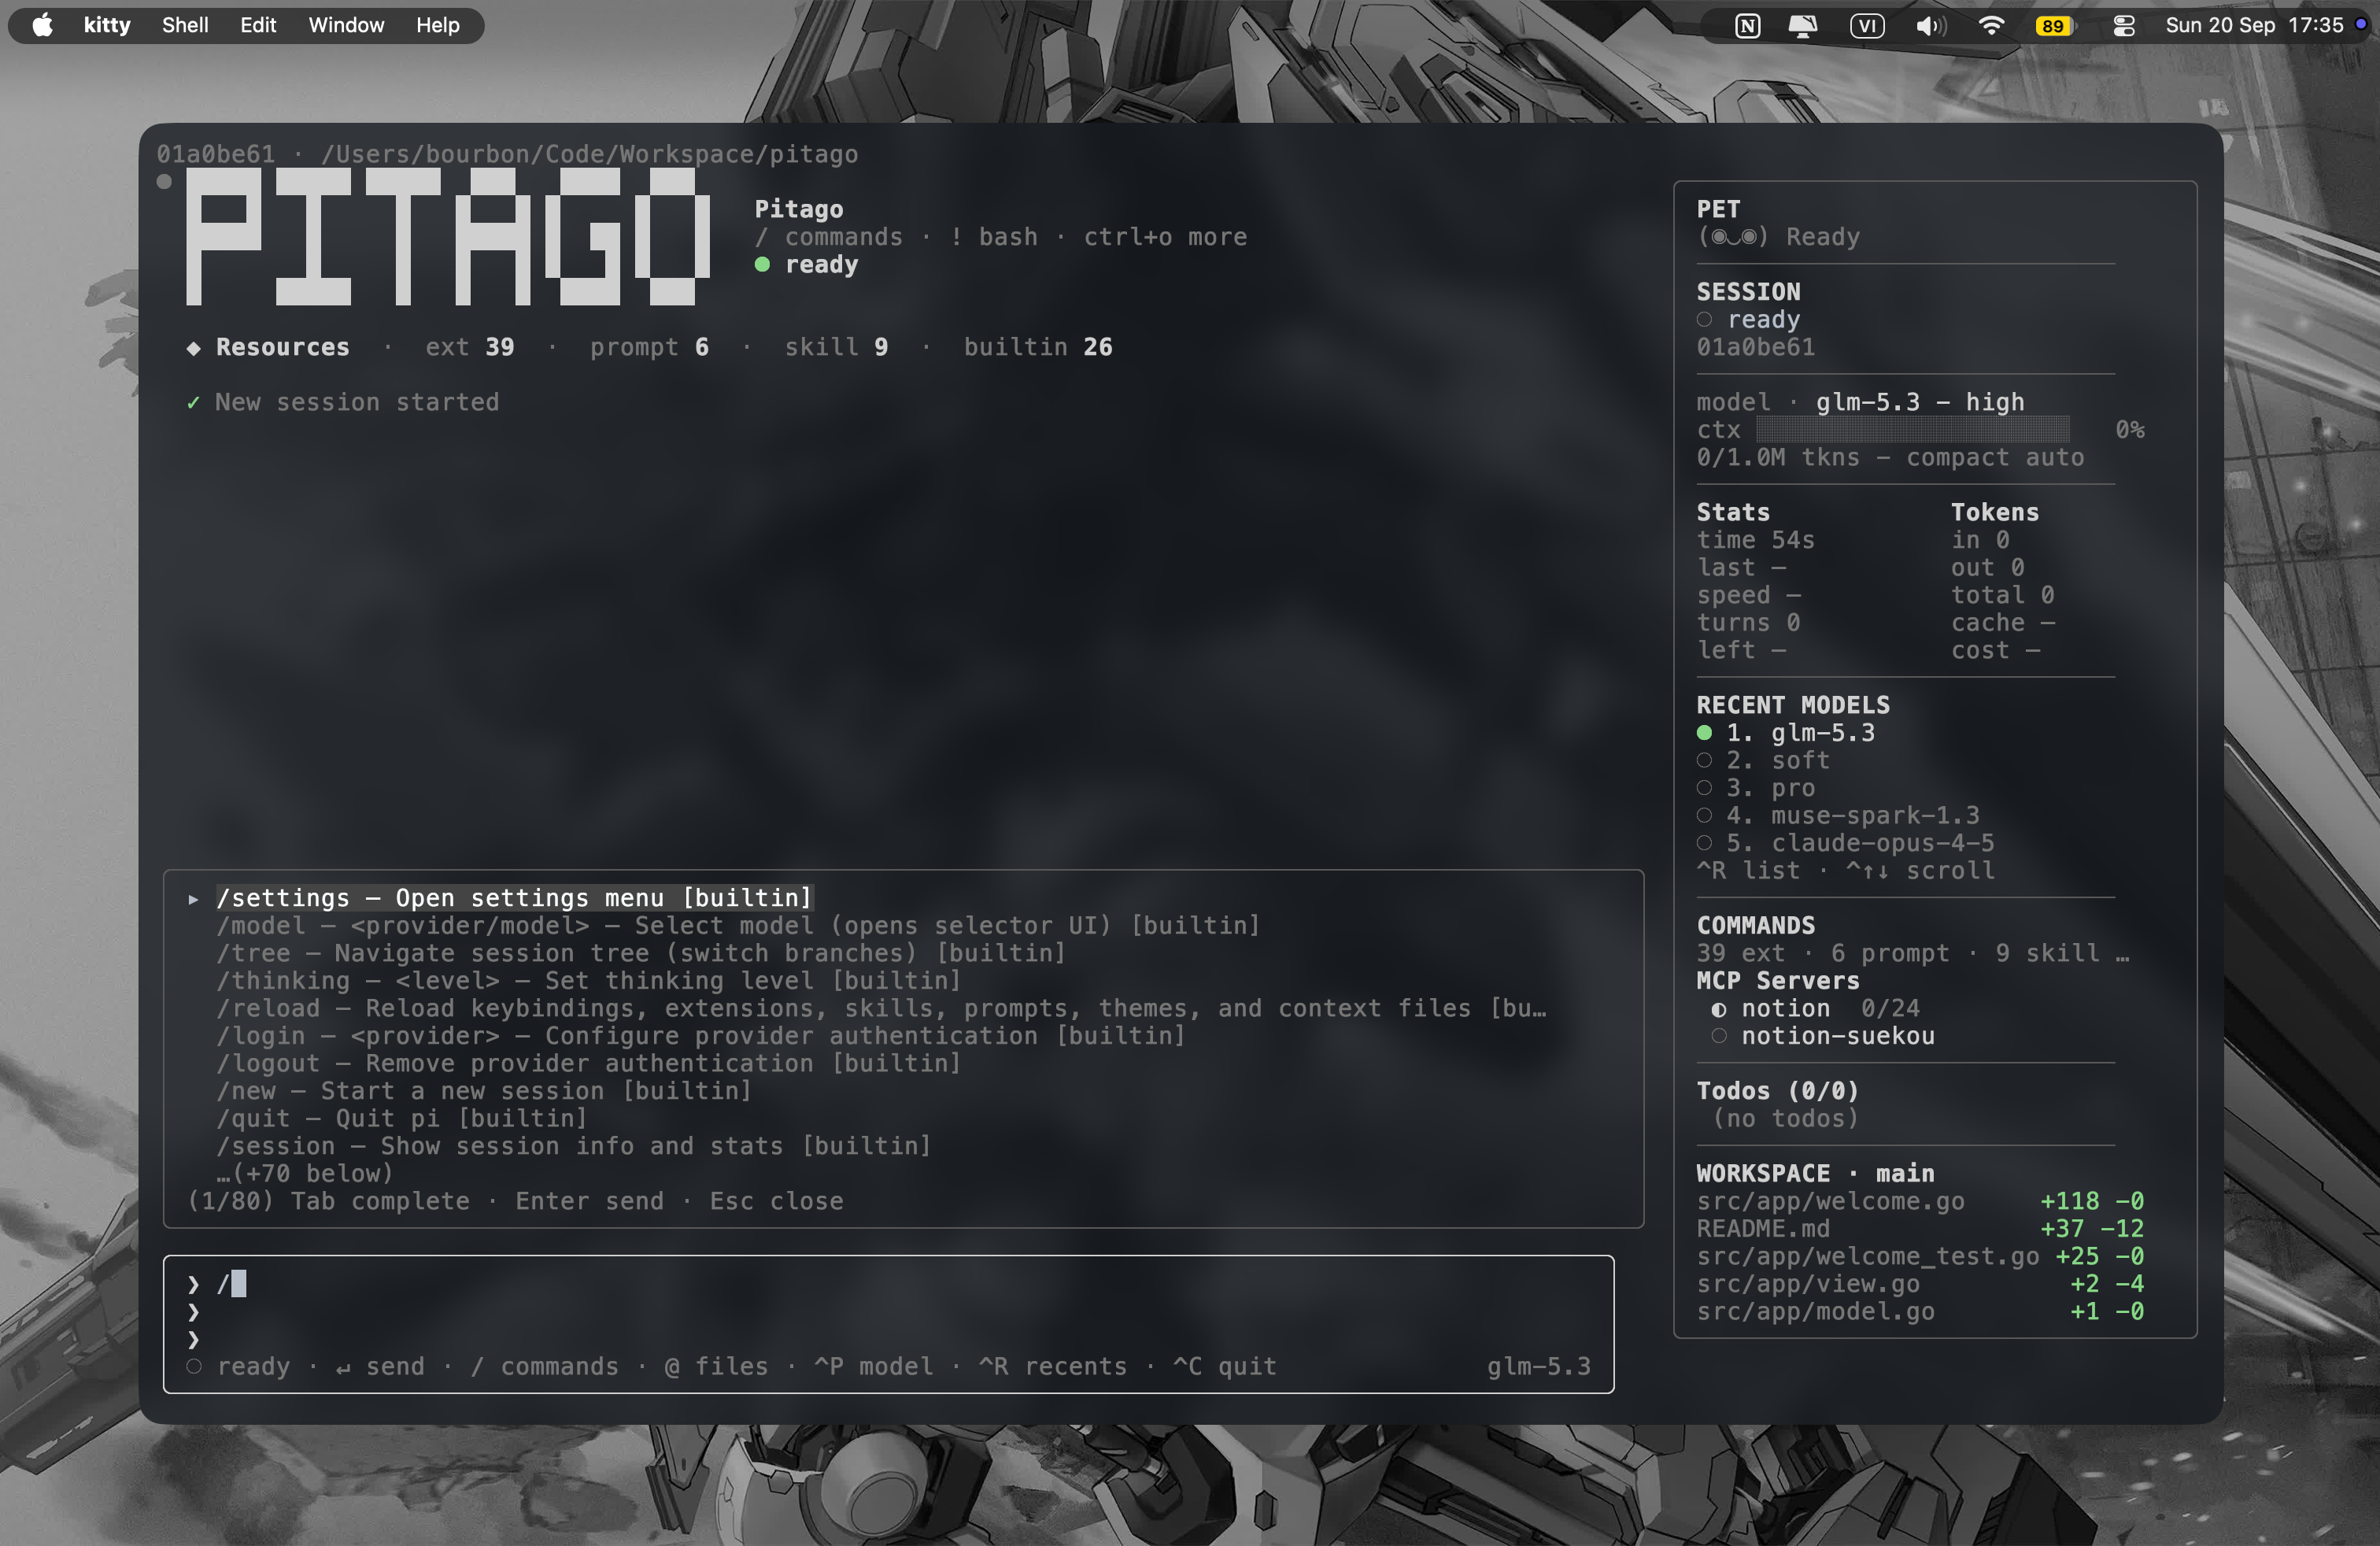Click the glm-5.3 model label in footer

[x=1538, y=1366]
